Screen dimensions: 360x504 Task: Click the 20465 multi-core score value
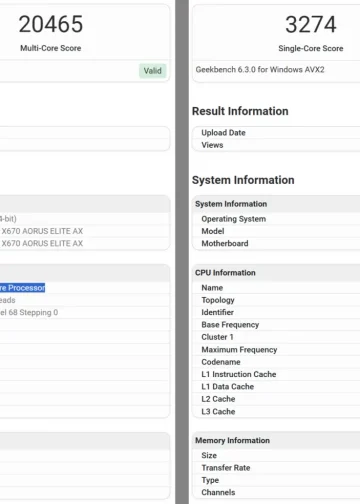(51, 24)
